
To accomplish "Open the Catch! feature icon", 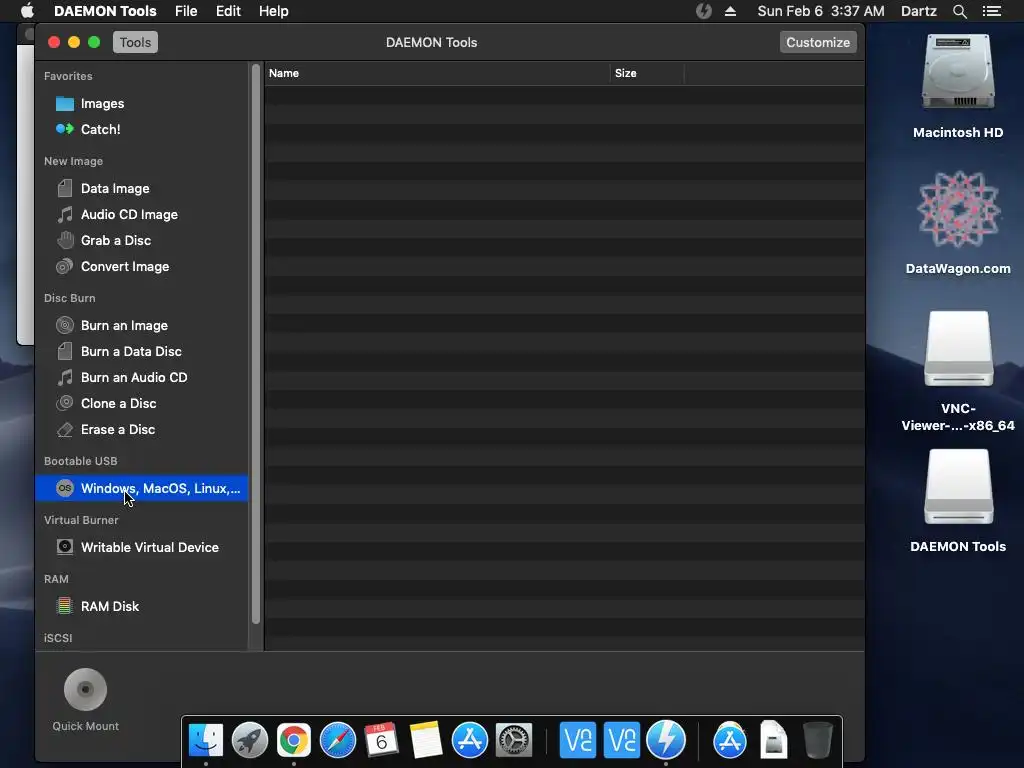I will pyautogui.click(x=65, y=129).
